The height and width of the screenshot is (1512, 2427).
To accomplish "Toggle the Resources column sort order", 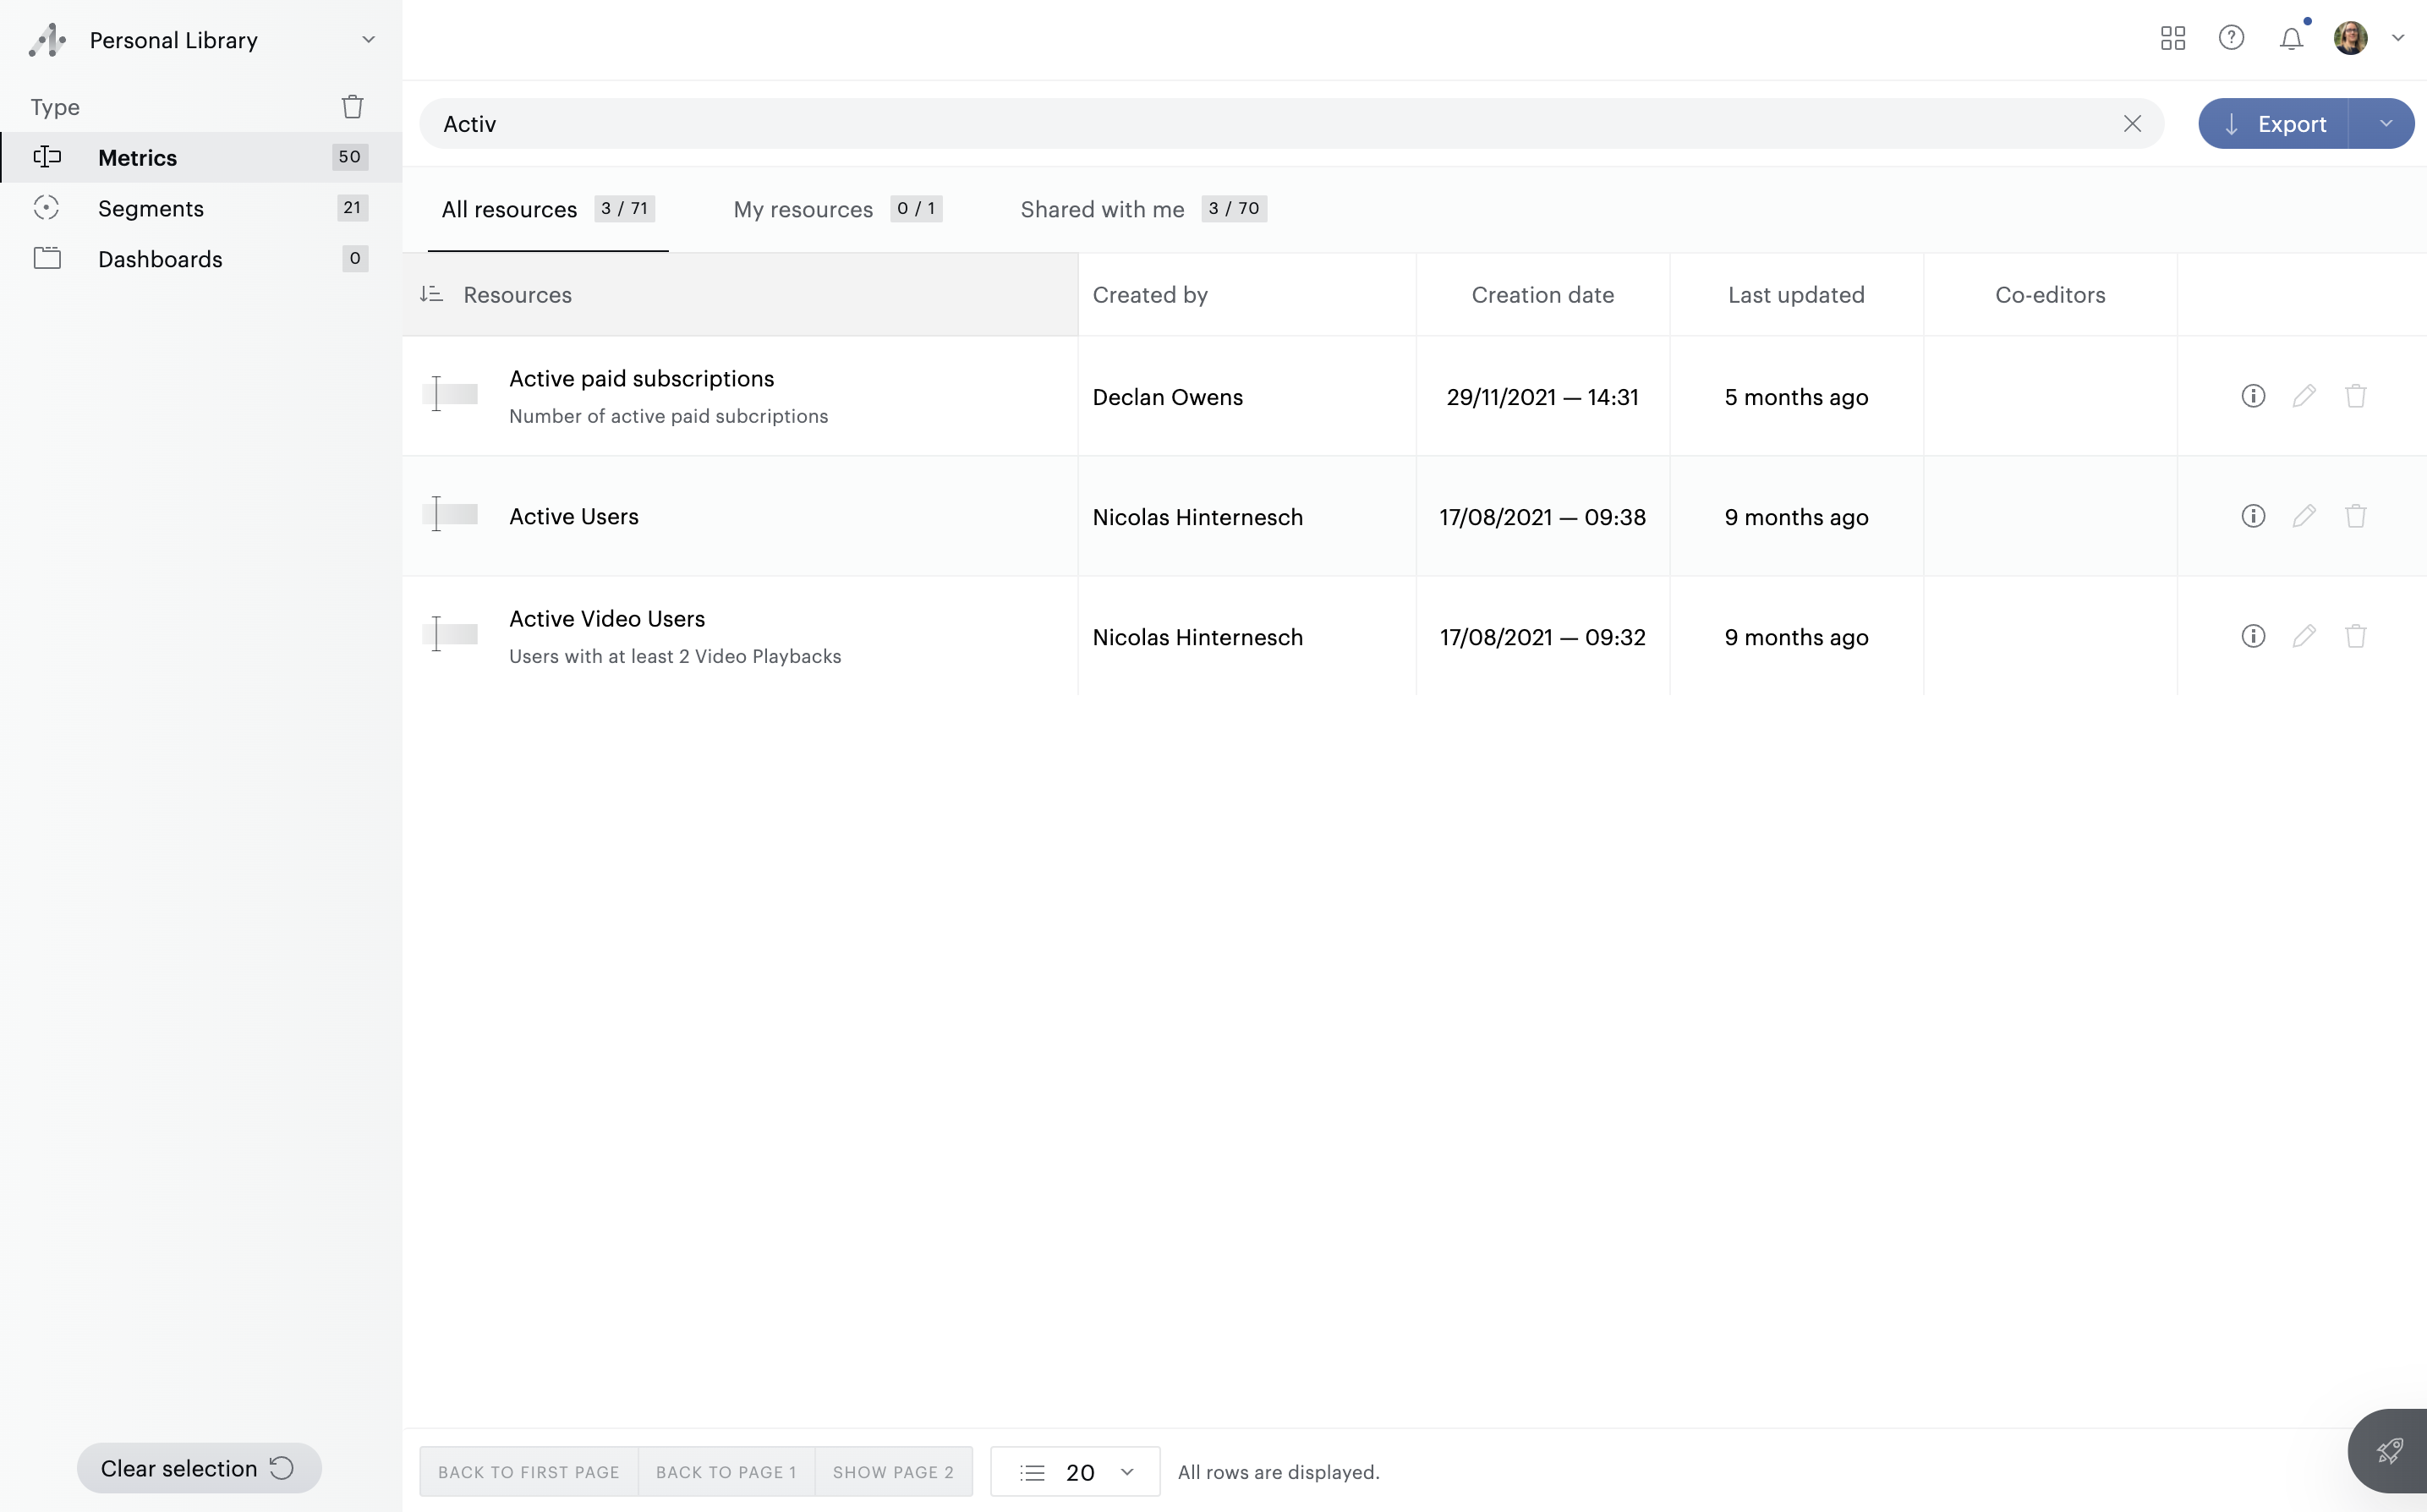I will click(431, 294).
